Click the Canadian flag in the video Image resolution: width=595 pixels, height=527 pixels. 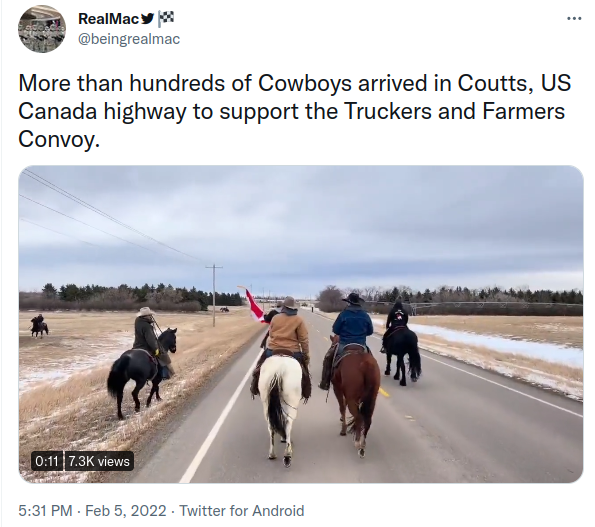[255, 304]
